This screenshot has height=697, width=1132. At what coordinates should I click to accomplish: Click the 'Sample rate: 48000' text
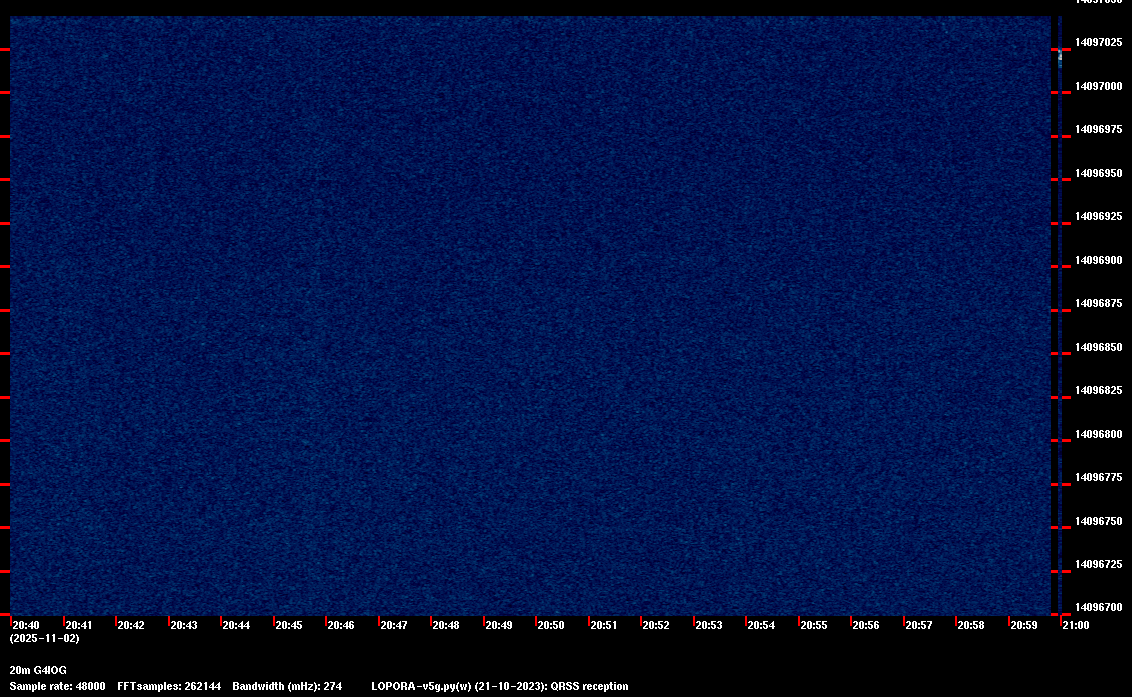tap(57, 686)
